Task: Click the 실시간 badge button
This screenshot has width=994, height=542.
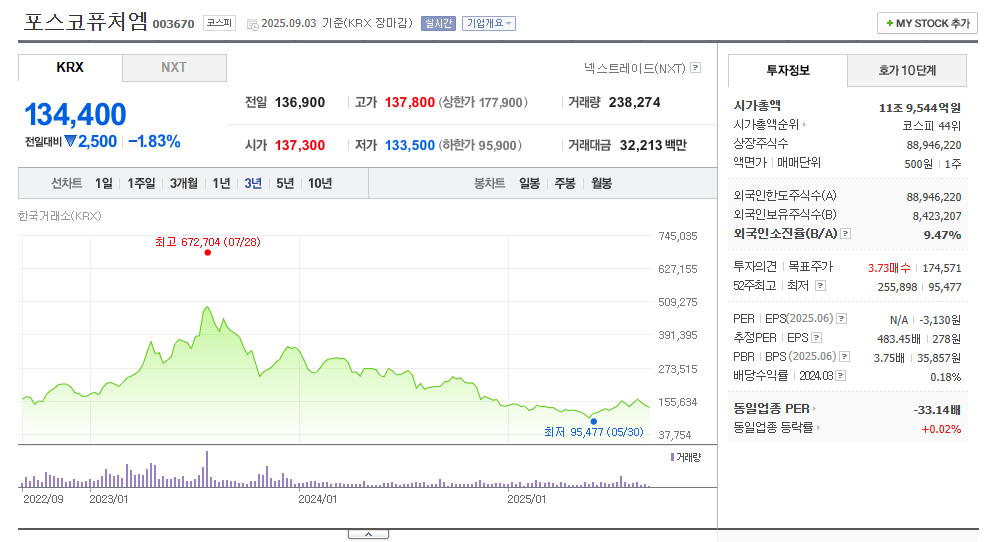Action: [438, 23]
